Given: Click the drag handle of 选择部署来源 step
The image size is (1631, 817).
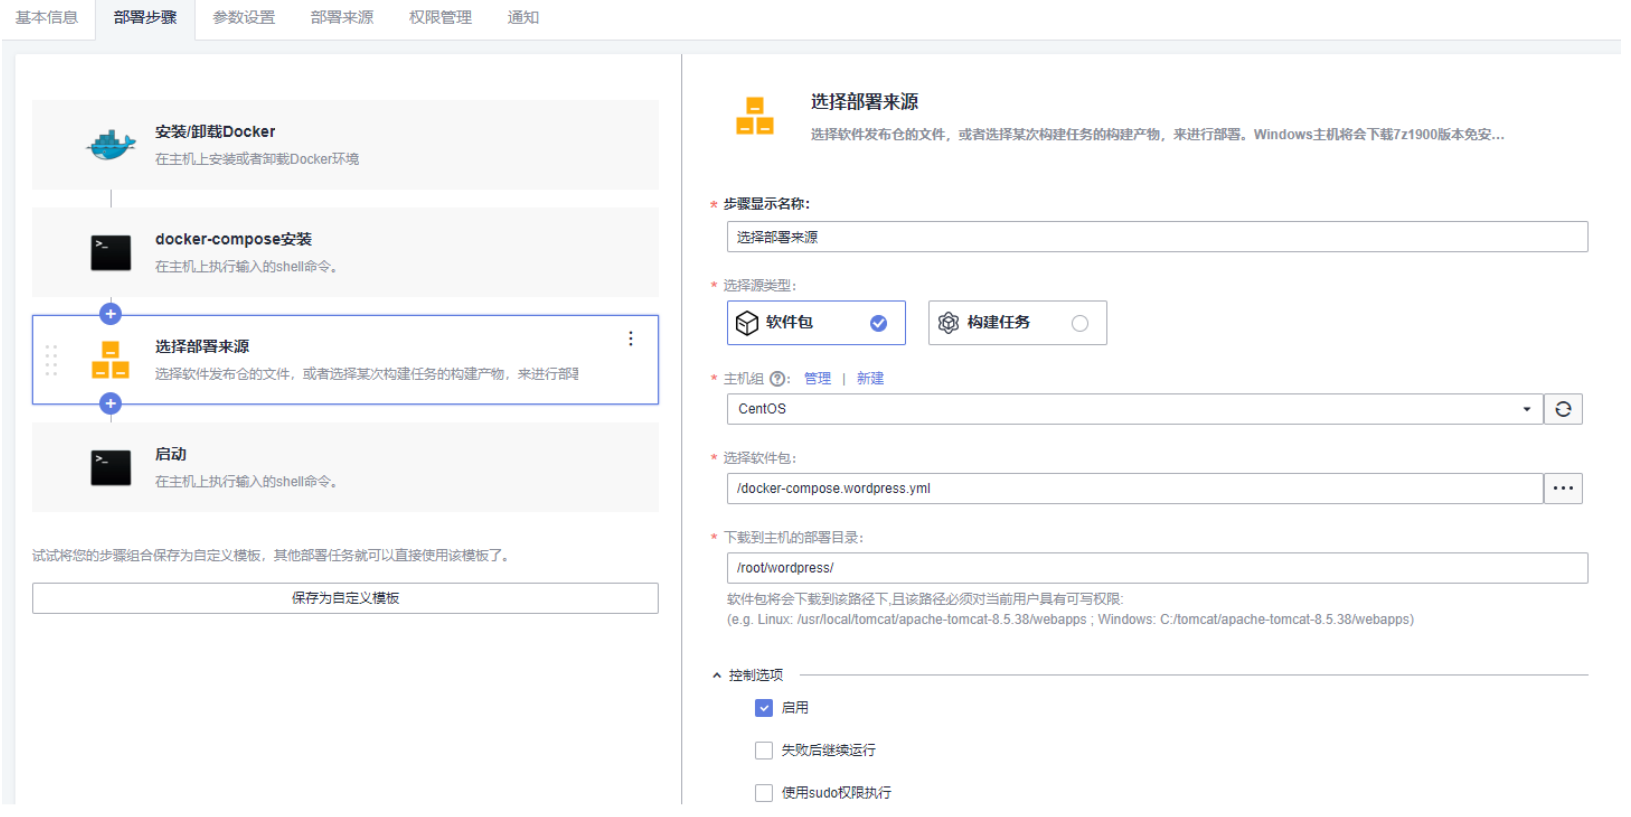Looking at the screenshot, I should pyautogui.click(x=51, y=360).
